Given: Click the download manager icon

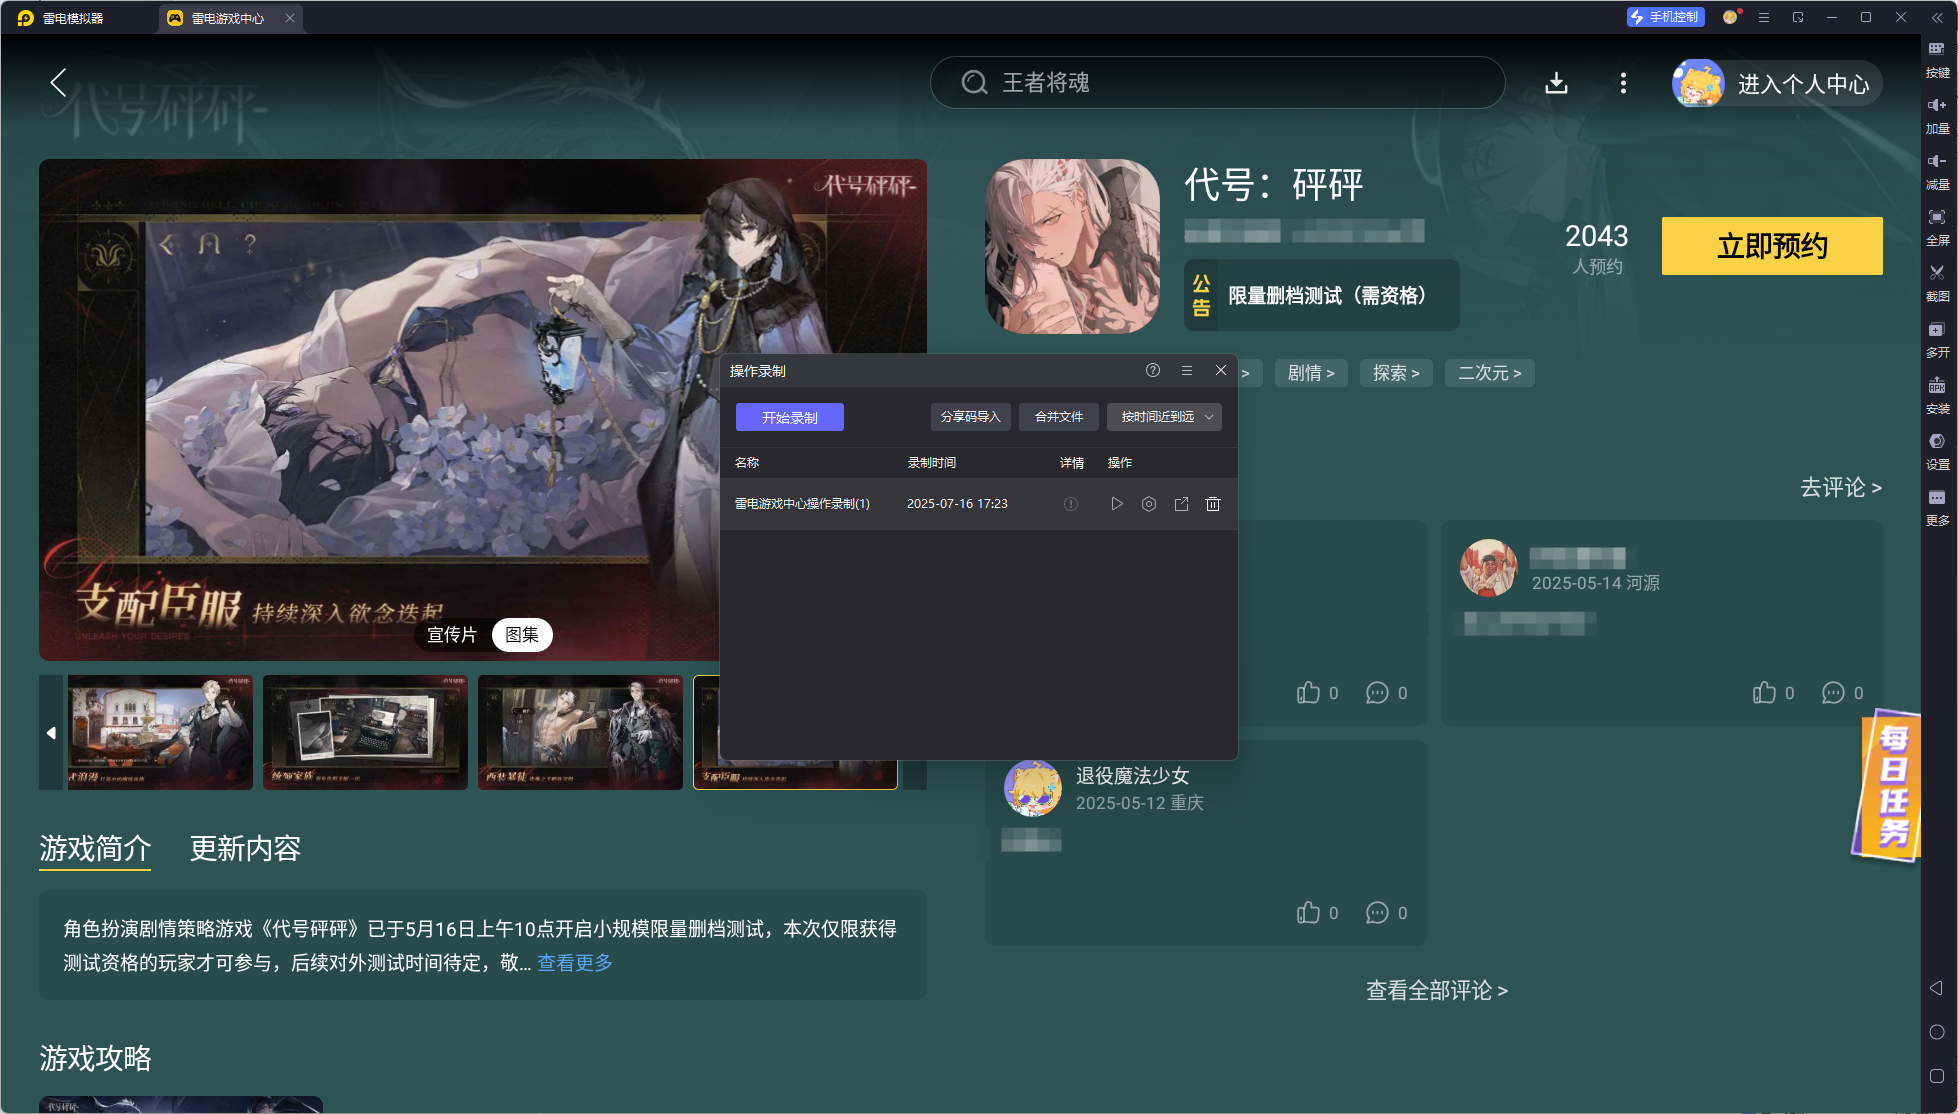Looking at the screenshot, I should click(x=1556, y=83).
